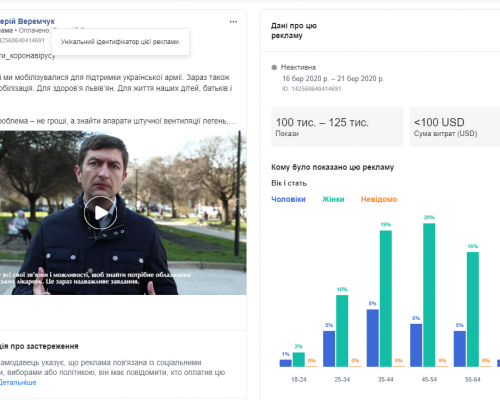
Task: Click the green 2% bar for 18-24
Action: point(299,360)
